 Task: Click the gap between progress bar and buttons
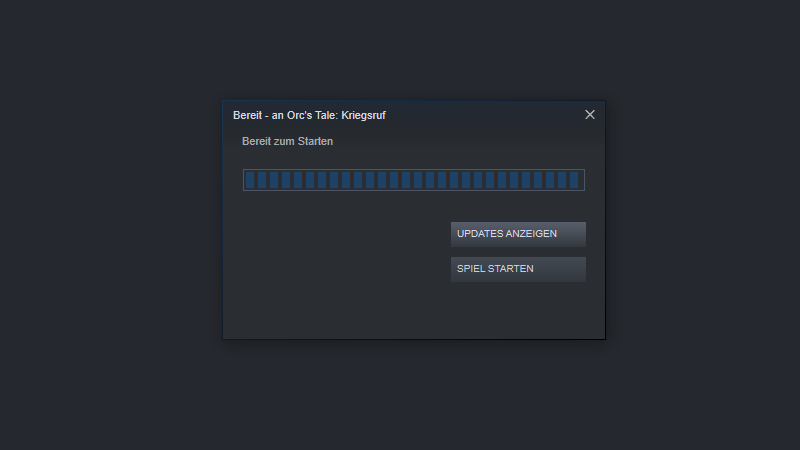point(414,206)
